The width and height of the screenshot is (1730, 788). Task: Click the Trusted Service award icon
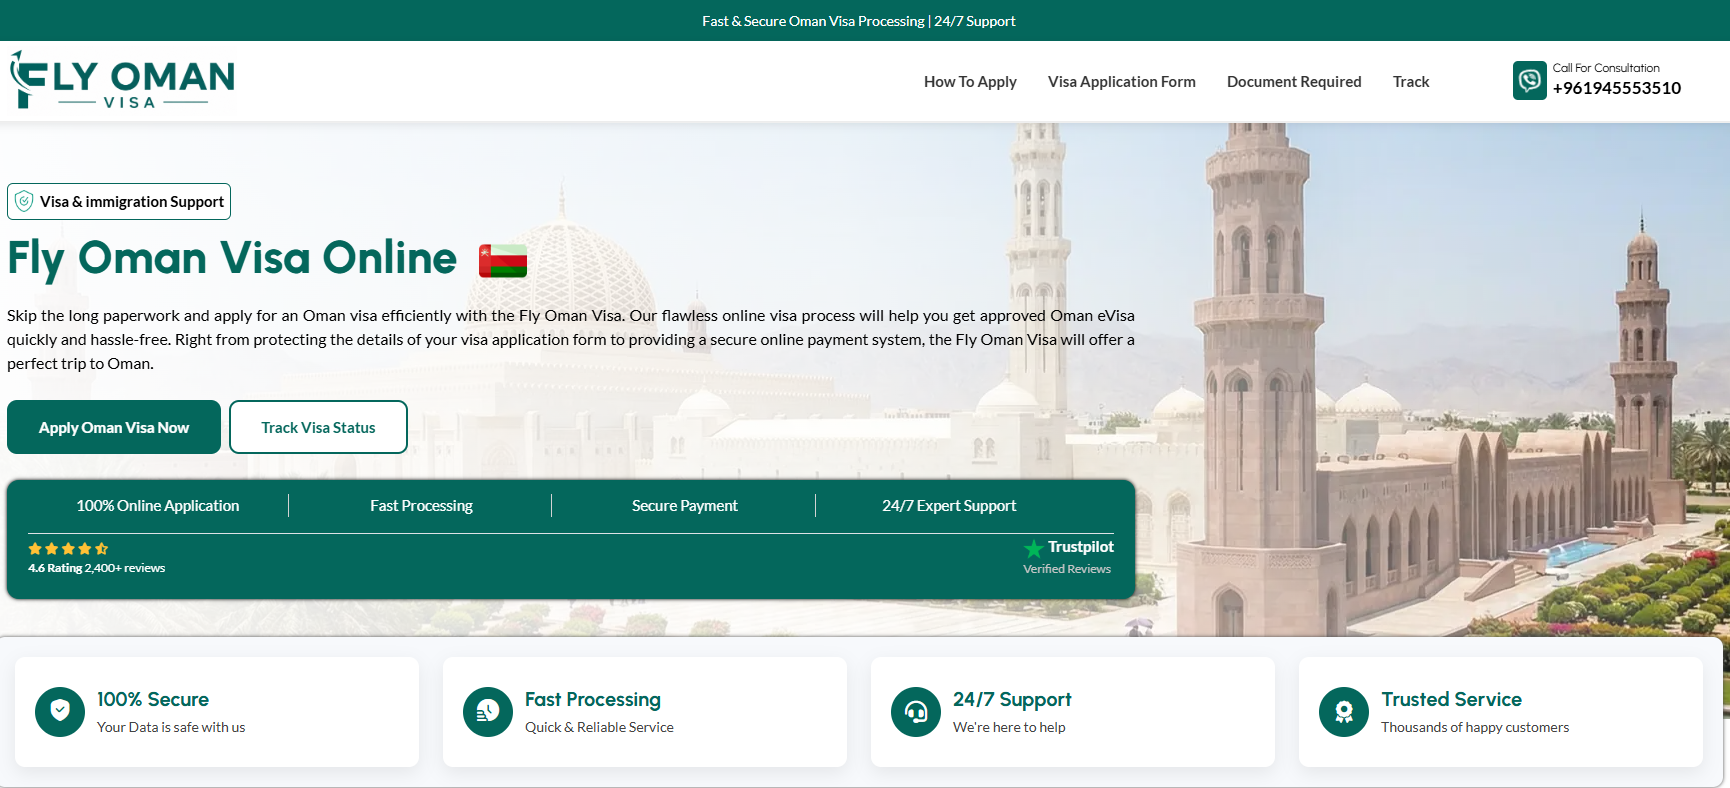tap(1344, 711)
